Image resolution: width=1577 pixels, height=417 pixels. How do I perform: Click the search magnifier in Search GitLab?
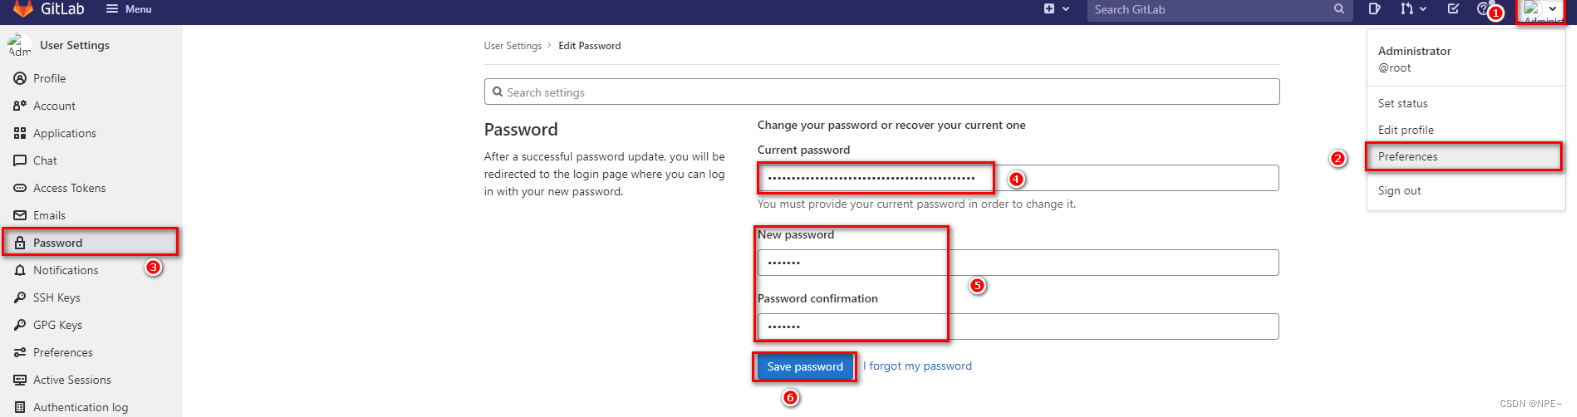1338,9
